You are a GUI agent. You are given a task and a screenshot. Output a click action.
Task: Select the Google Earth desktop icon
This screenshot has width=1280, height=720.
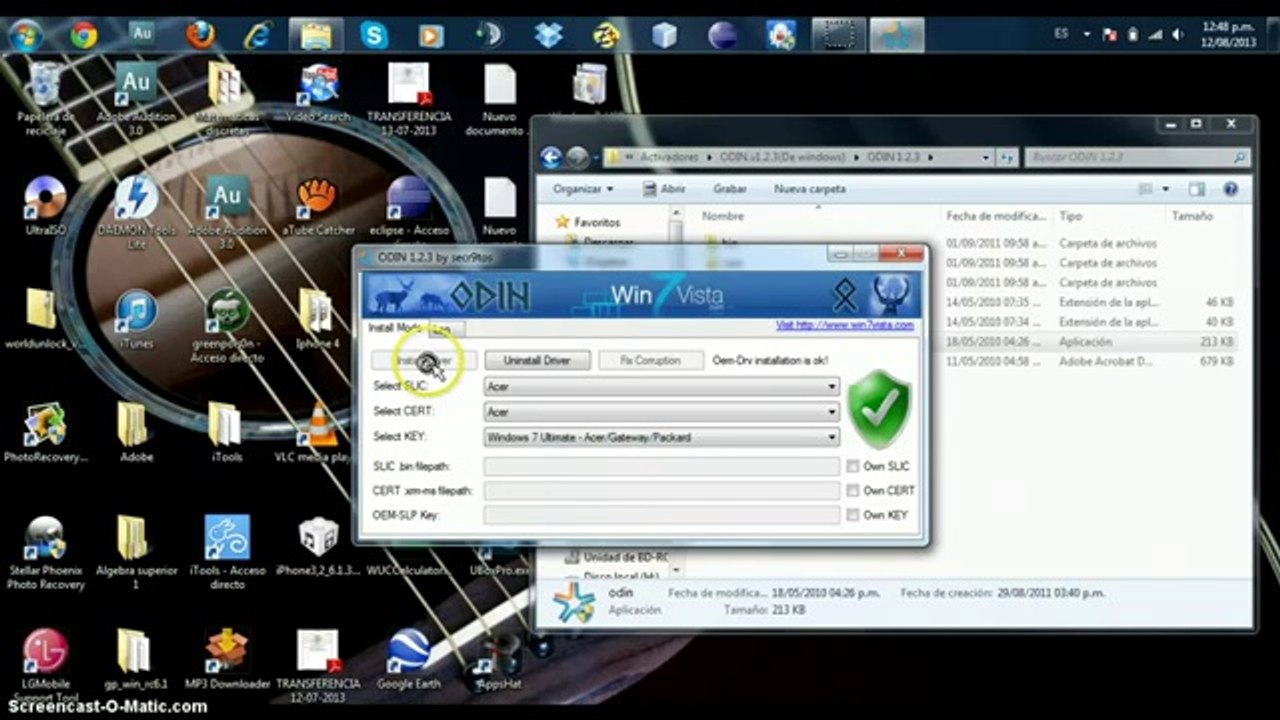[409, 659]
